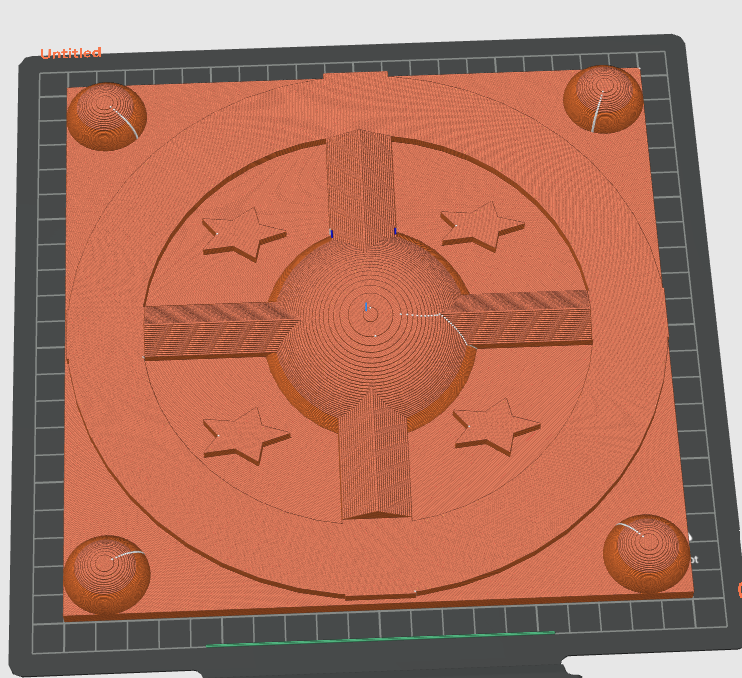
Task: Click the white travel line on the top-right sphere
Action: tap(598, 111)
